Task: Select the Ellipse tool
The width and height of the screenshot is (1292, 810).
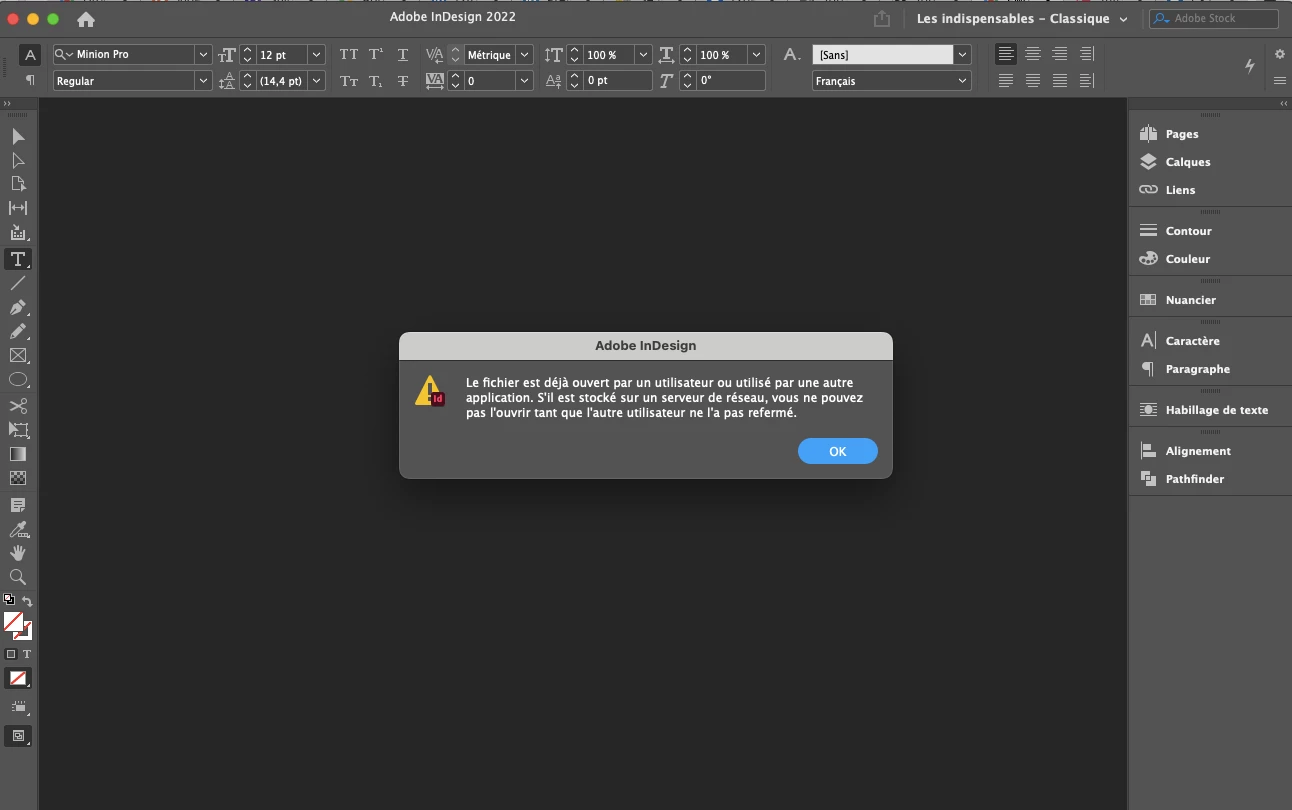Action: click(x=18, y=380)
